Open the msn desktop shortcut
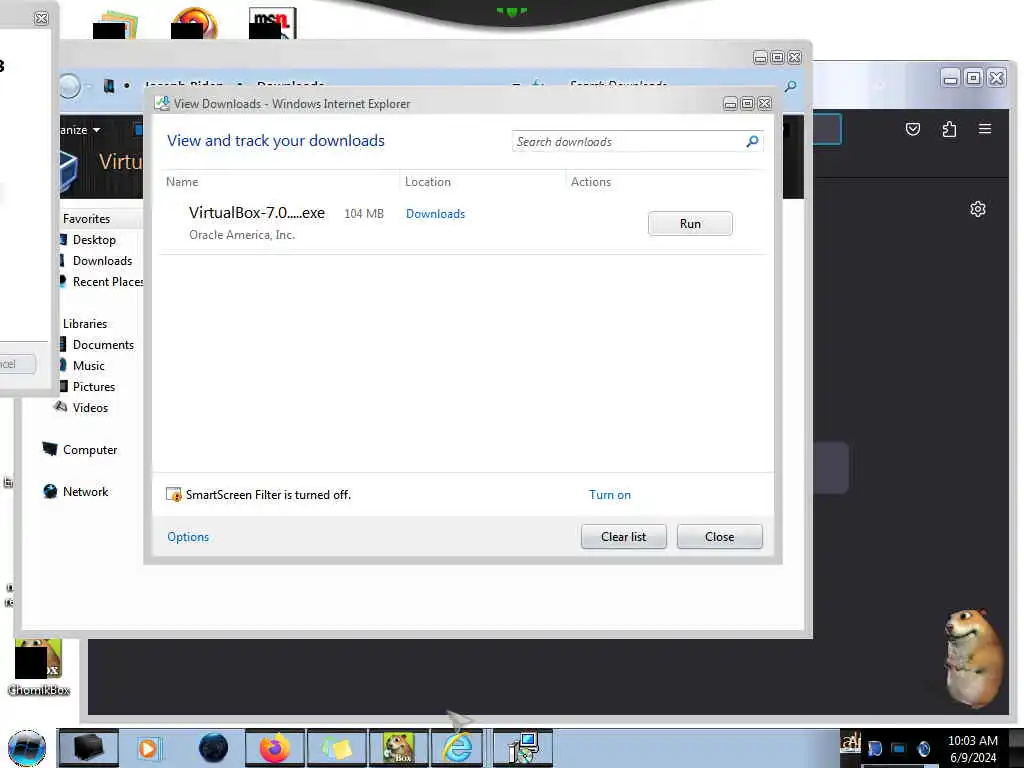1024x768 pixels. pos(272,23)
